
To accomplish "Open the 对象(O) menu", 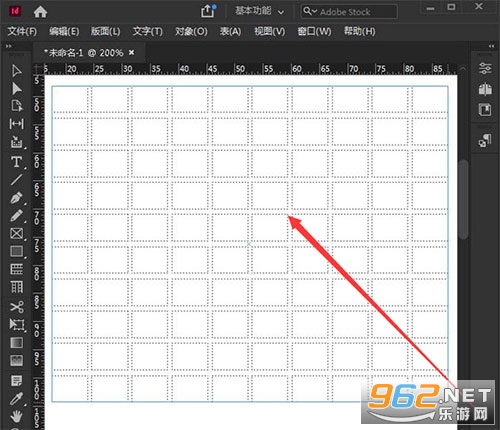I will point(191,31).
